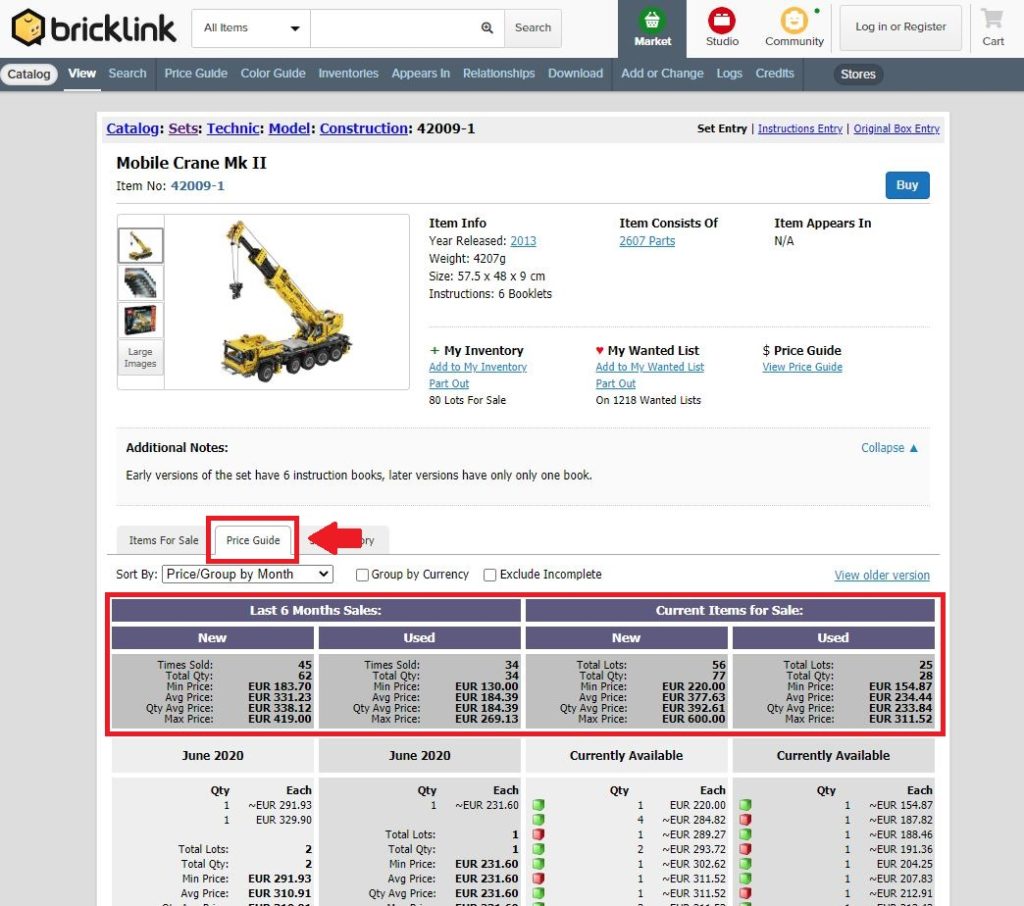Screen dimensions: 1024x906
Task: Click the BrickLink logo
Action: pyautogui.click(x=93, y=27)
